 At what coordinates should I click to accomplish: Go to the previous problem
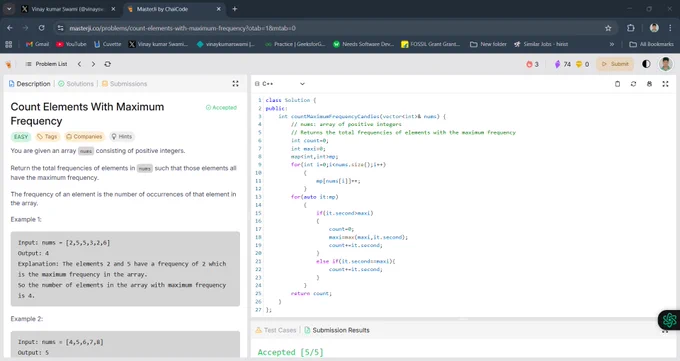tap(79, 64)
